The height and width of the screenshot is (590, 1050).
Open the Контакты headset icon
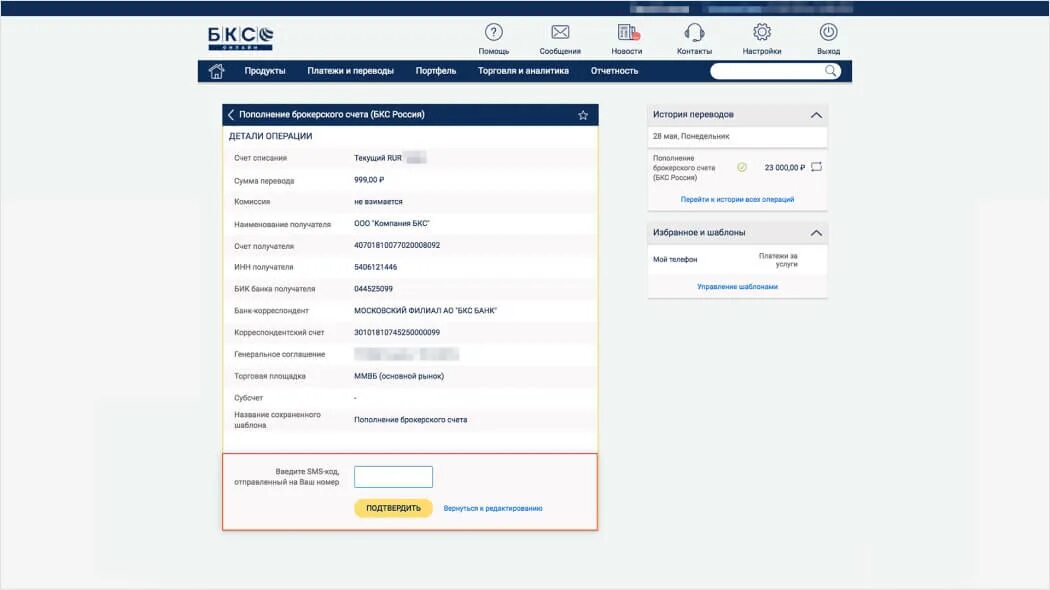coord(694,32)
